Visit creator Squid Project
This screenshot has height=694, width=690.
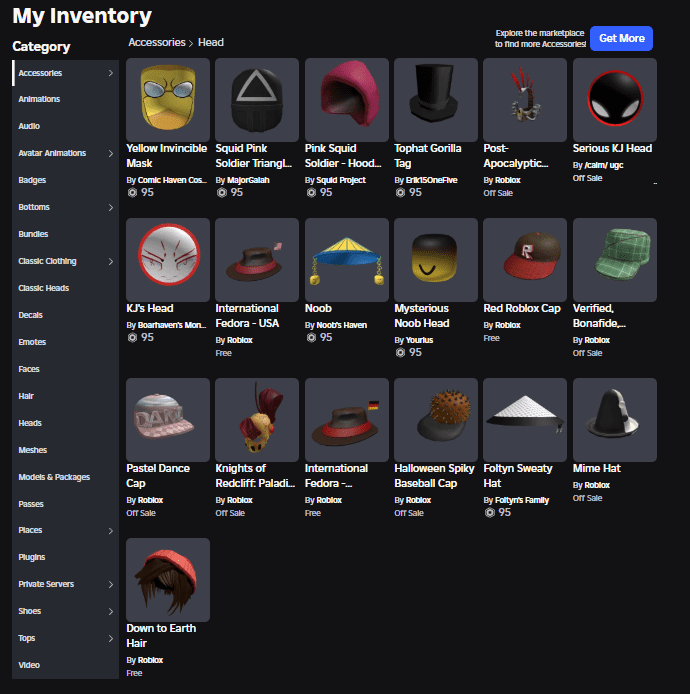(341, 180)
